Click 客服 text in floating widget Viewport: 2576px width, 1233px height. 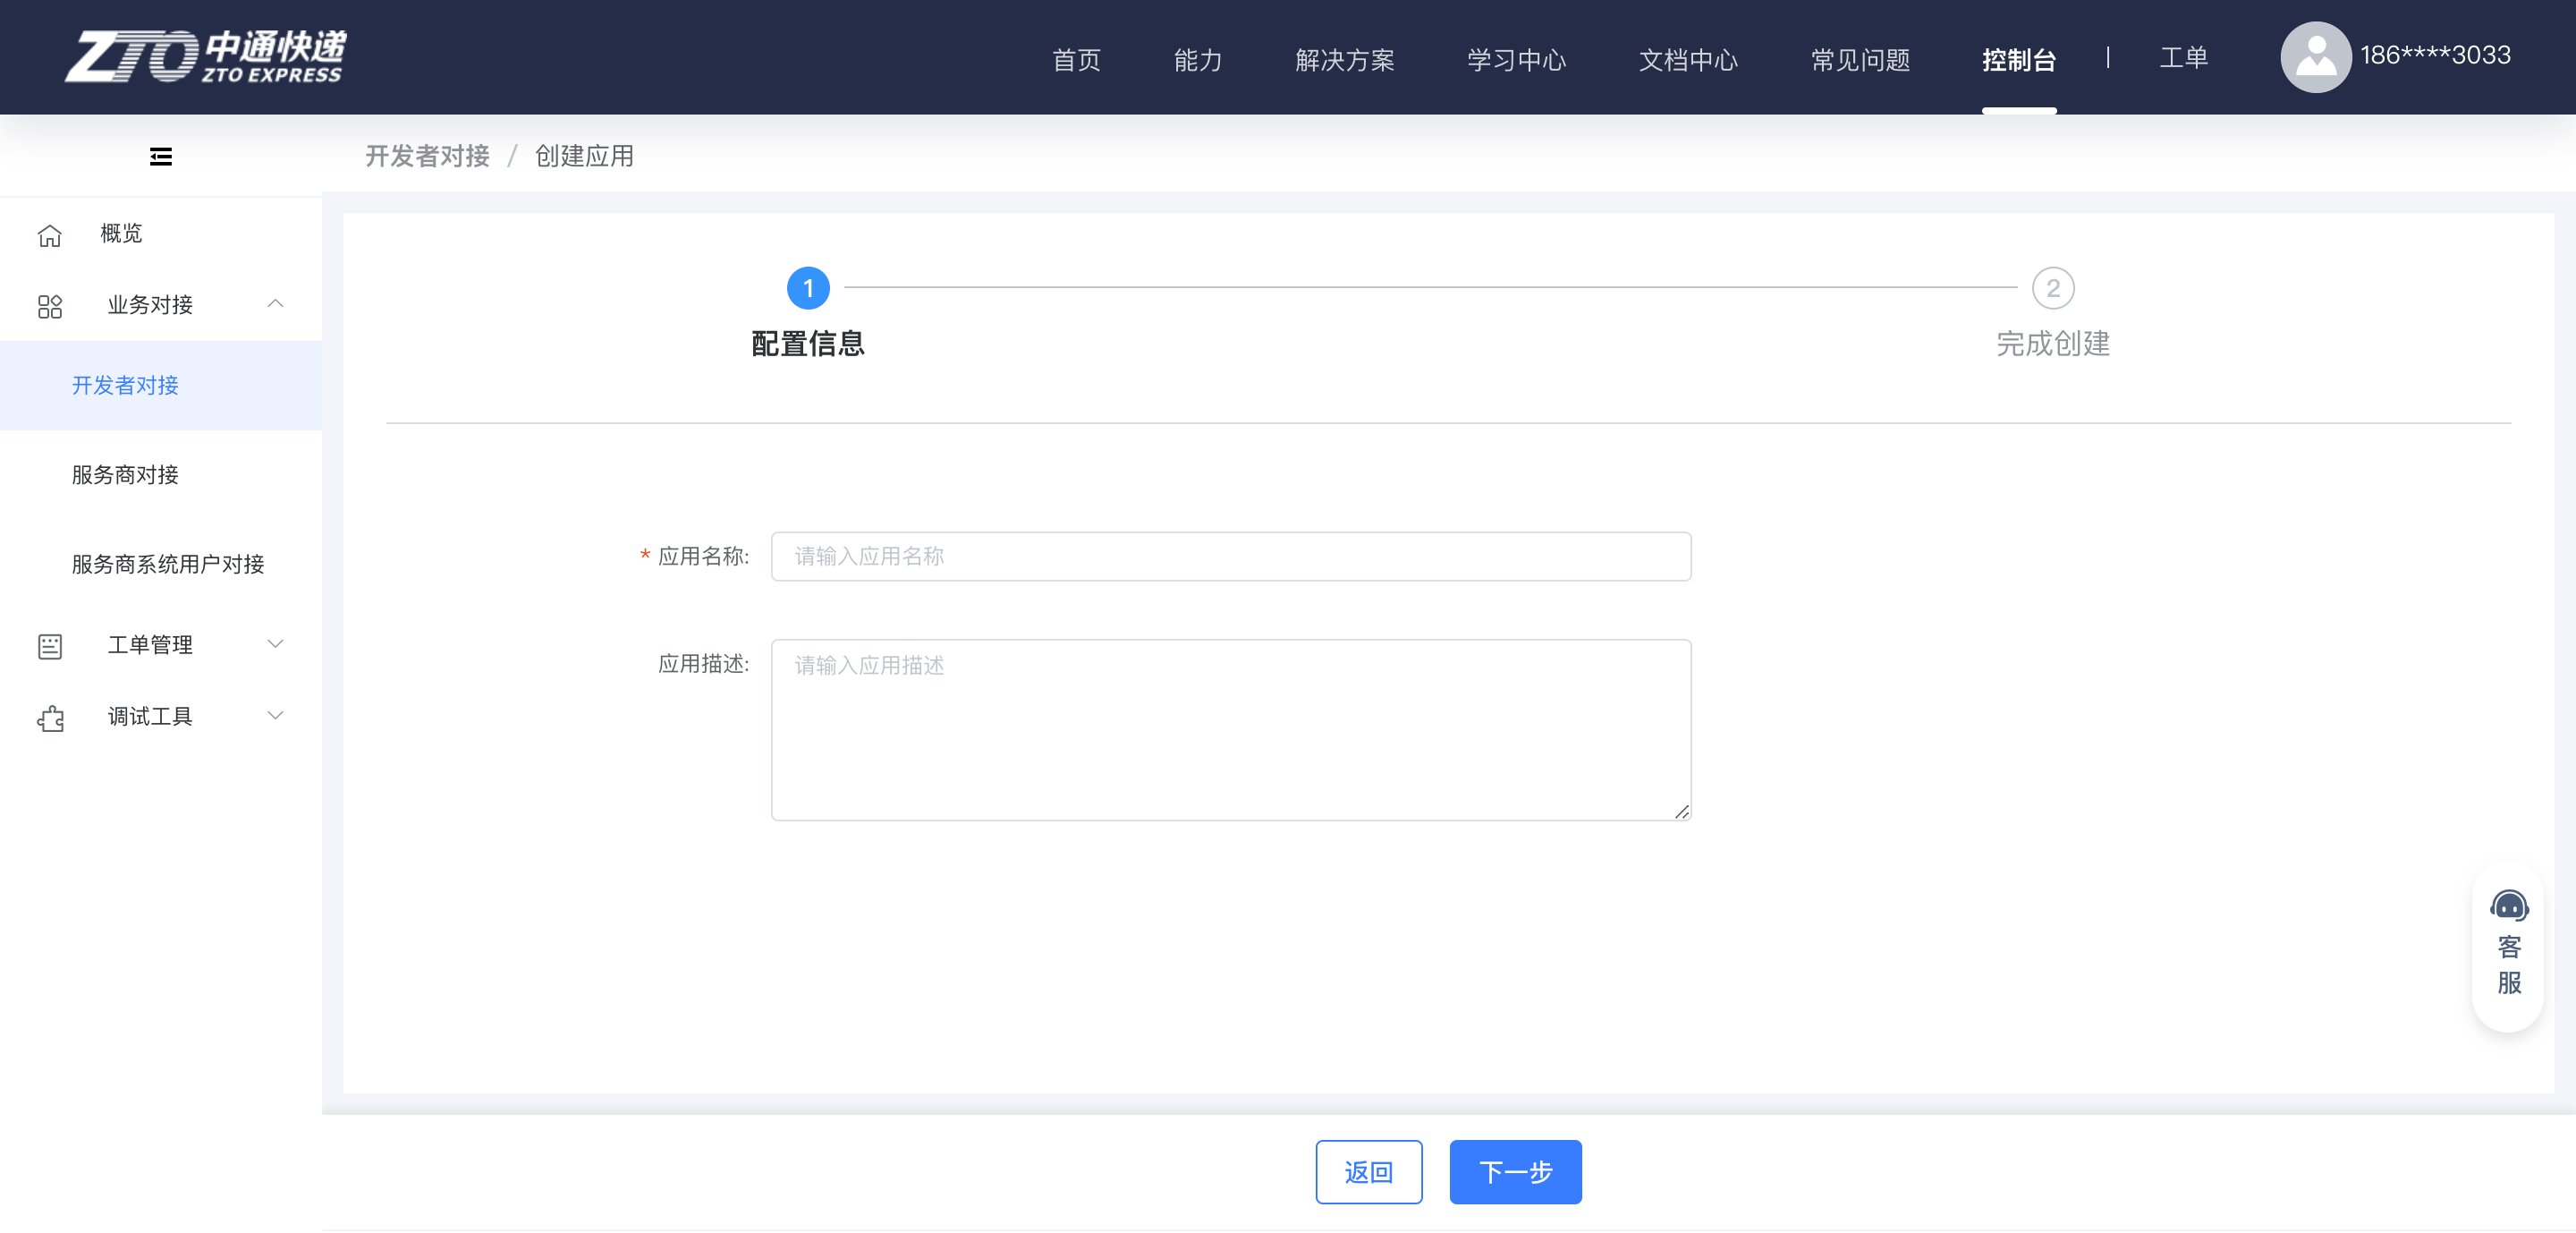pos(2509,965)
